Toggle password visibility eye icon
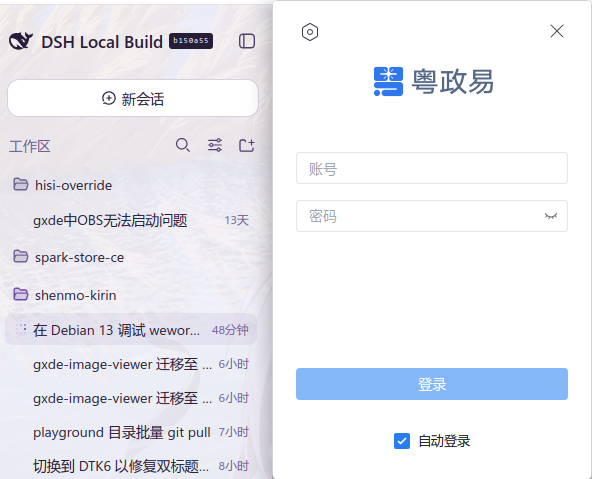The height and width of the screenshot is (479, 592). [551, 216]
